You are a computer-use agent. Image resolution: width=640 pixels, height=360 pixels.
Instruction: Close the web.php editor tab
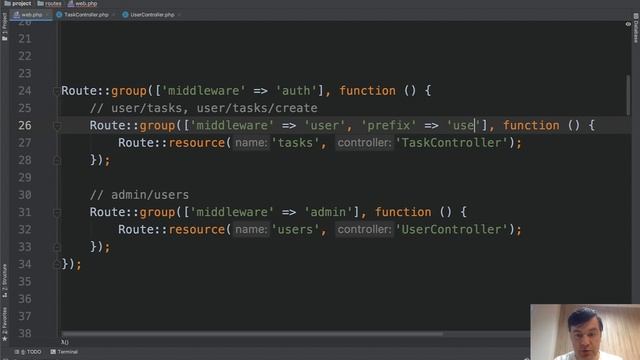(x=47, y=15)
